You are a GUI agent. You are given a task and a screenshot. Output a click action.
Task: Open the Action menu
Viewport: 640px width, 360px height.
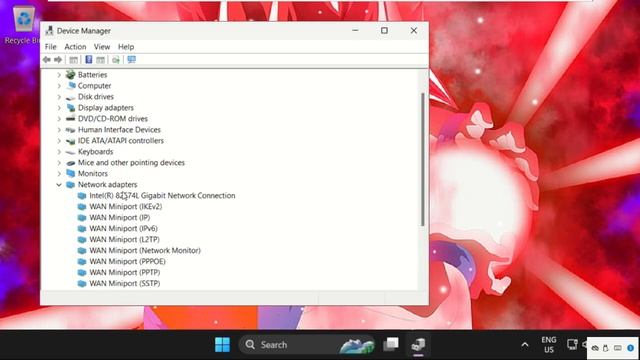point(75,47)
